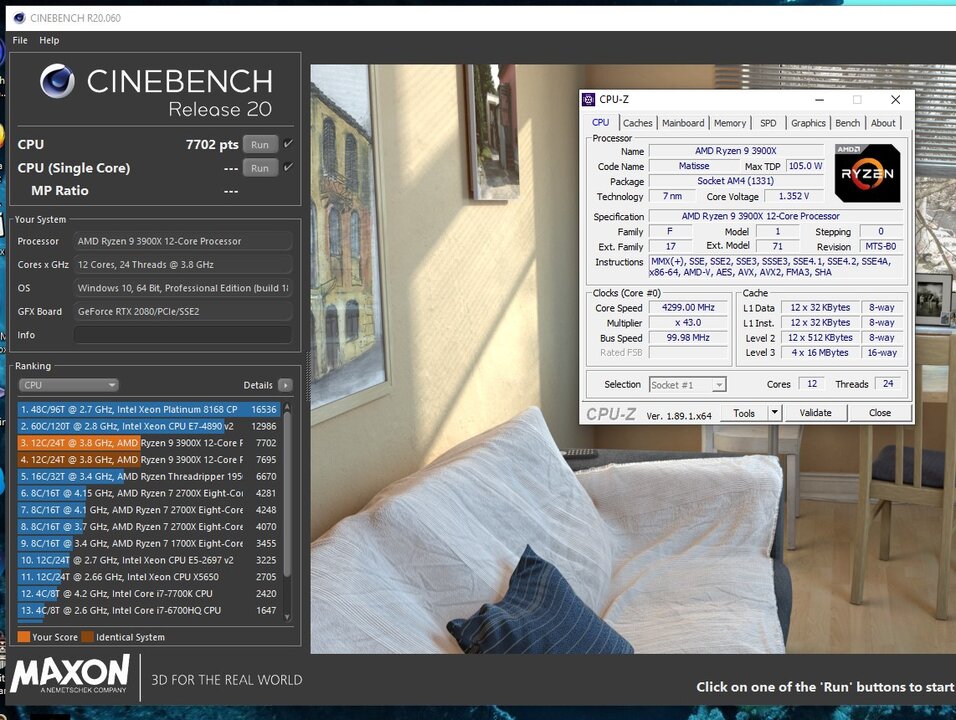
Task: Click the ranking list vertical scrollbar
Action: [288, 494]
